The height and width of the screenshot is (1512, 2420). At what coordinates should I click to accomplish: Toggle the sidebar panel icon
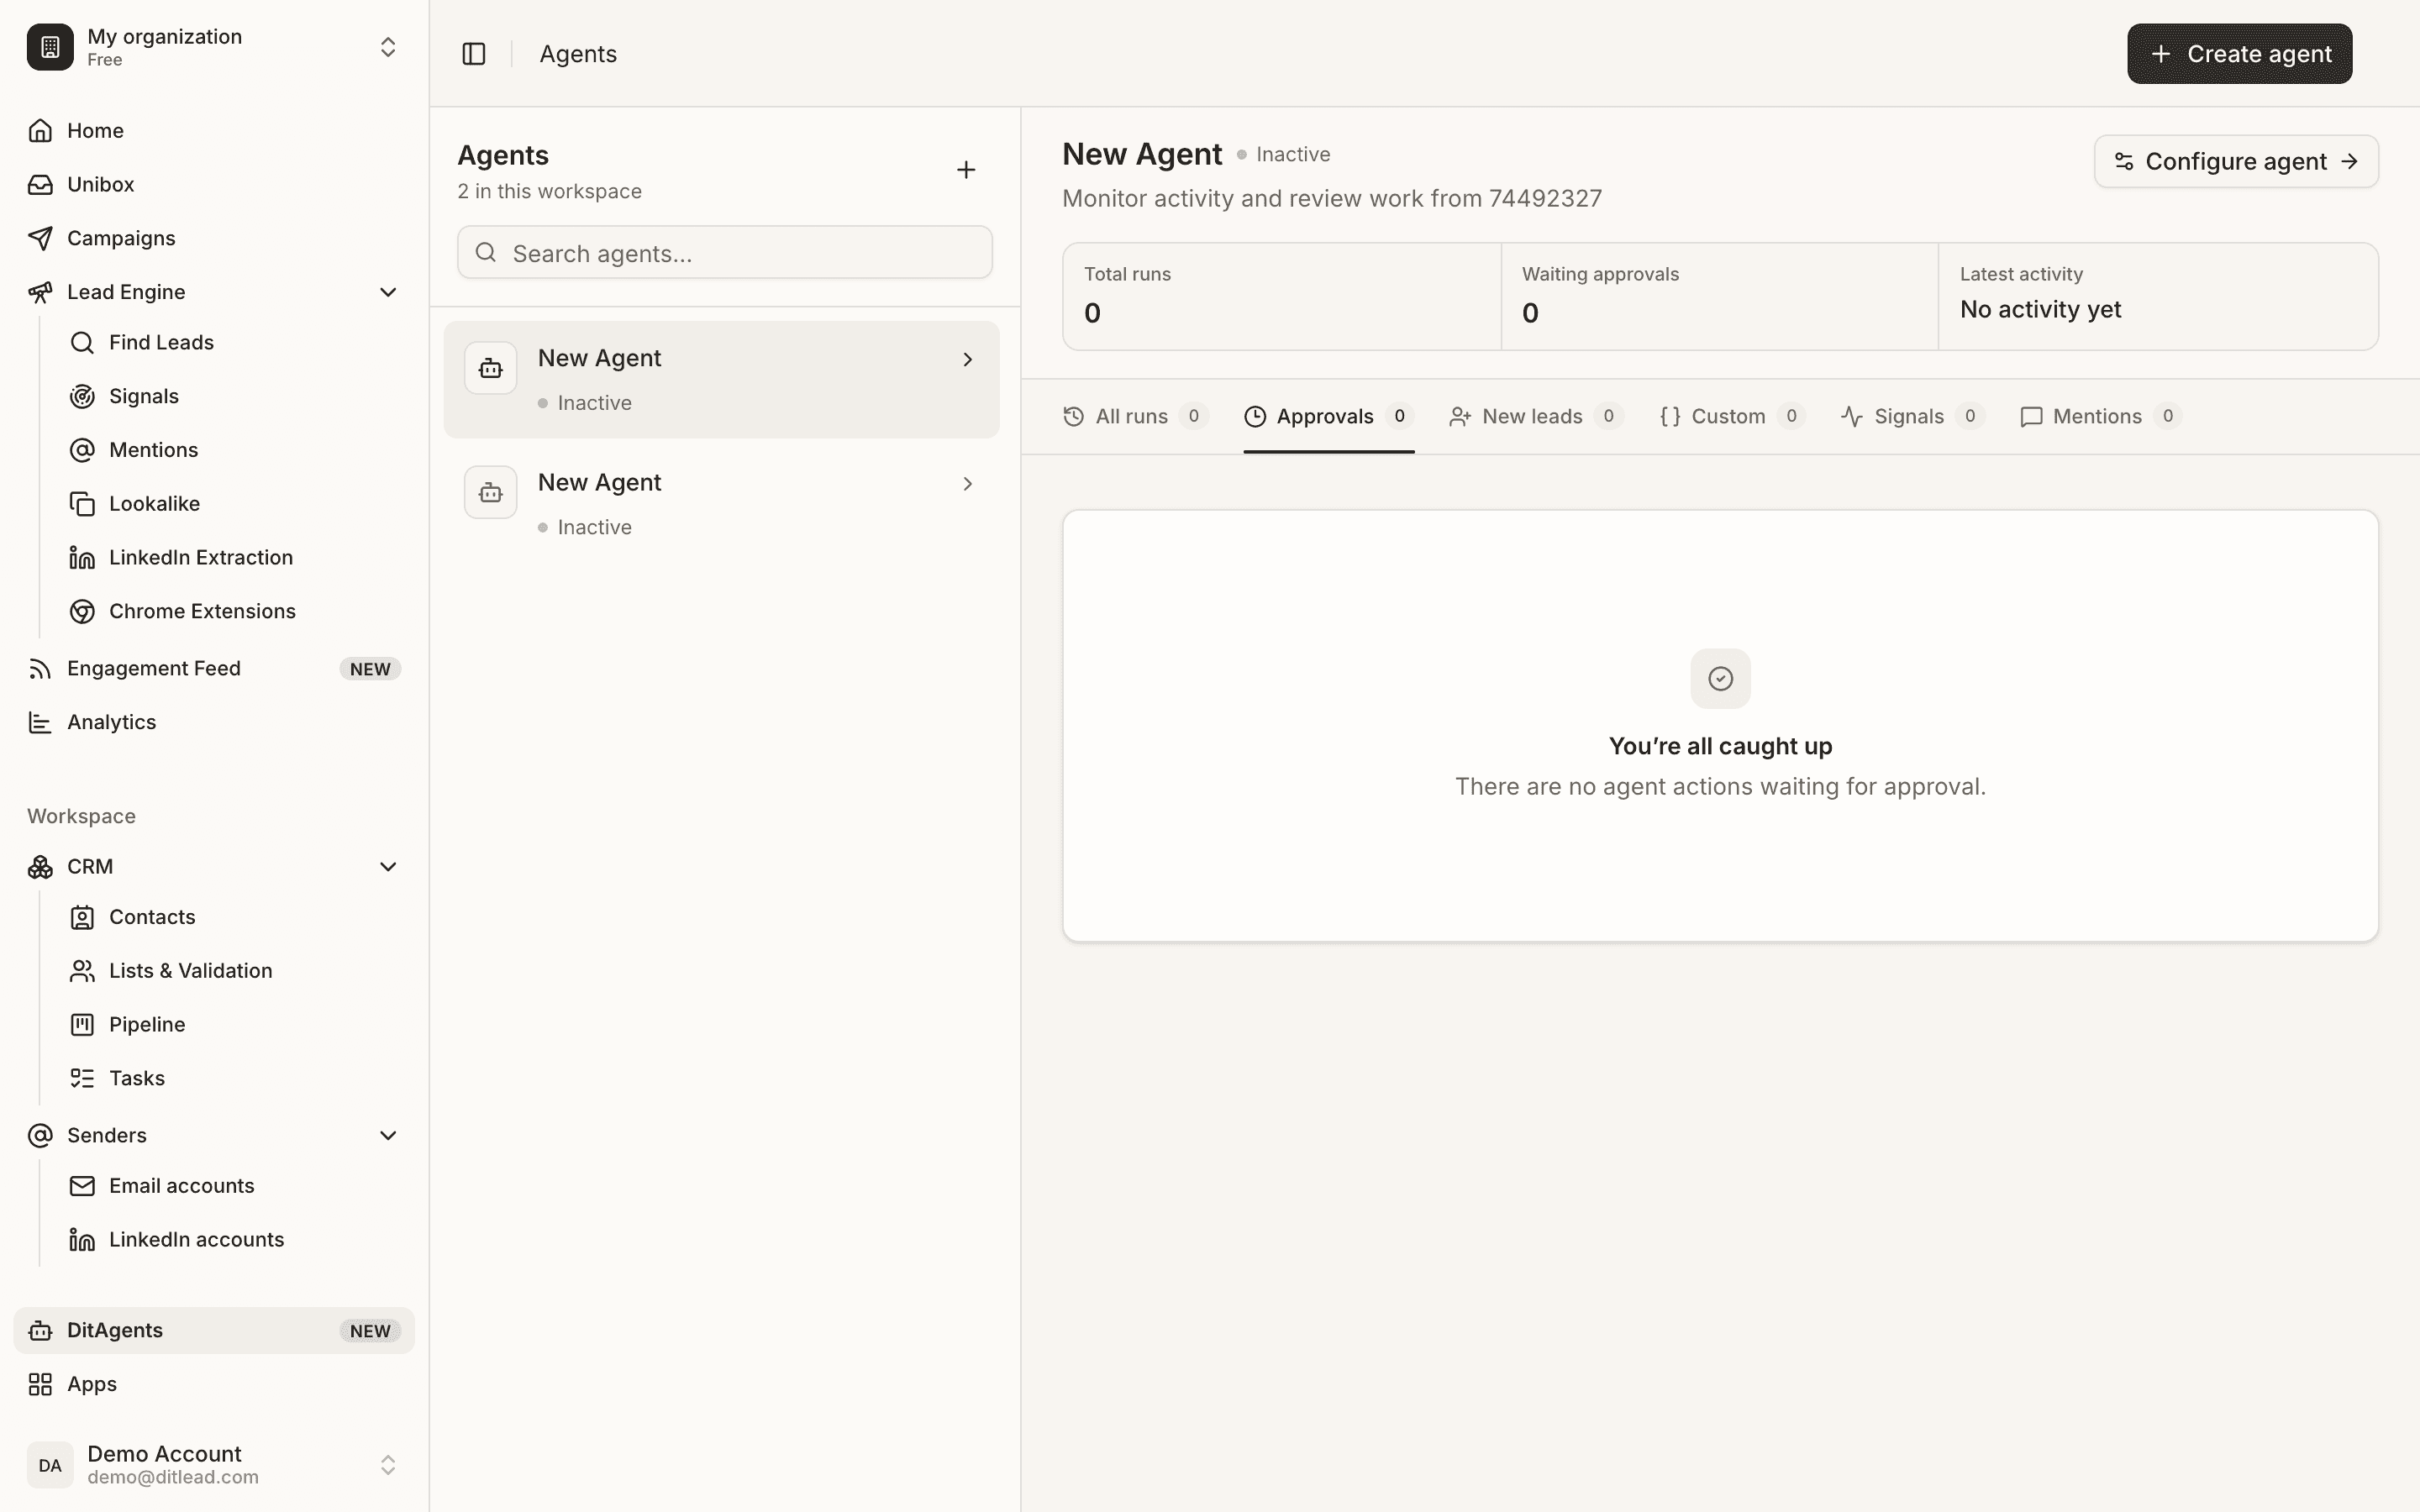click(x=474, y=54)
